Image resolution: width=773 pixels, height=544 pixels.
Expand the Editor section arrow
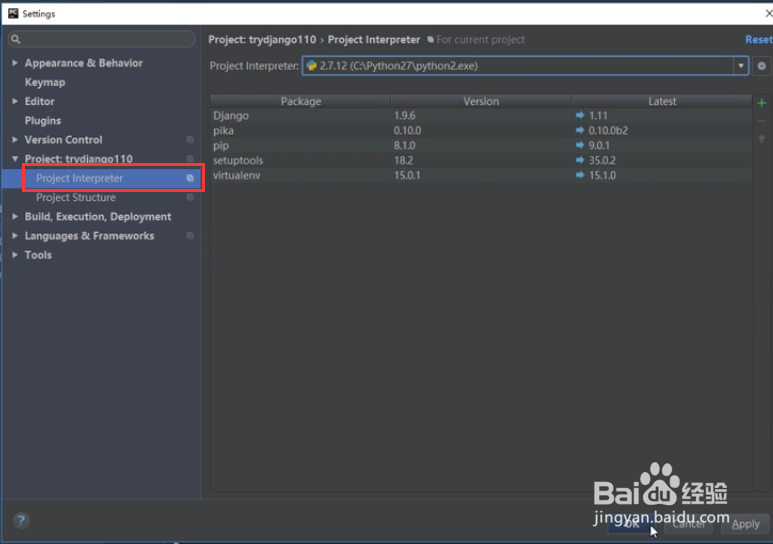[x=15, y=101]
